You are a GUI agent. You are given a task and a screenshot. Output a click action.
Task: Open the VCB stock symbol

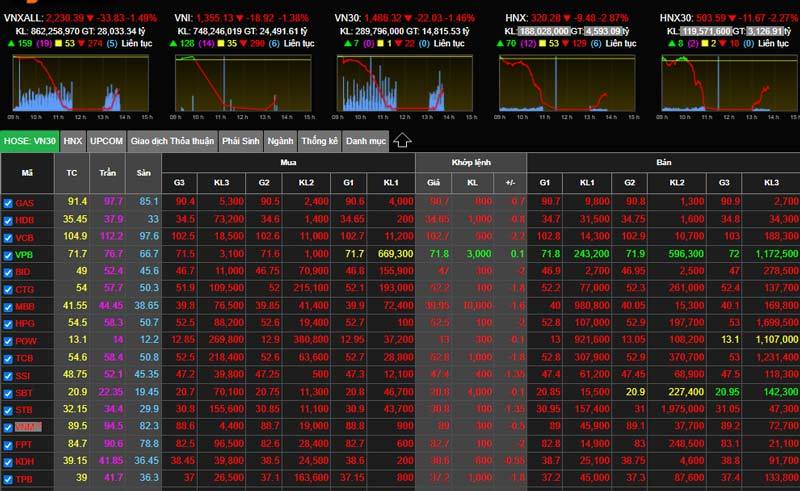(x=26, y=238)
